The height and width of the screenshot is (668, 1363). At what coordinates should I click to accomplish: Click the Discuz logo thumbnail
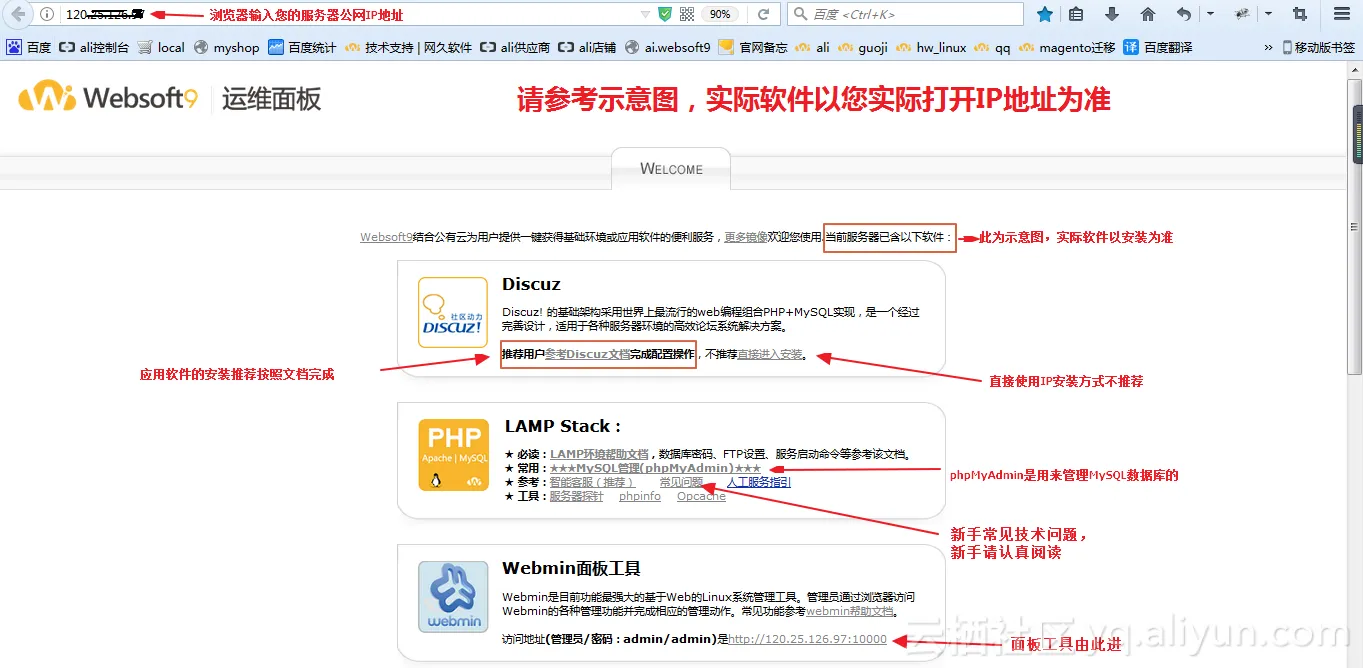[453, 313]
